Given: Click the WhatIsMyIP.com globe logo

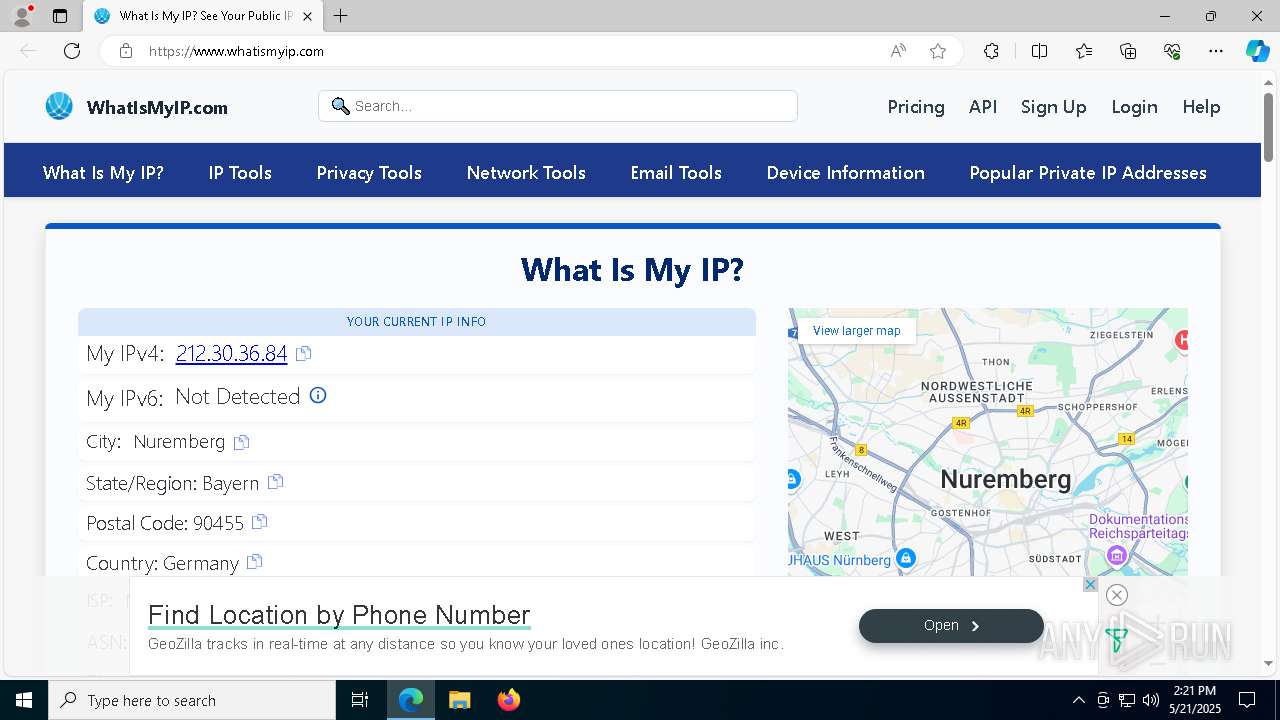Looking at the screenshot, I should pos(59,106).
